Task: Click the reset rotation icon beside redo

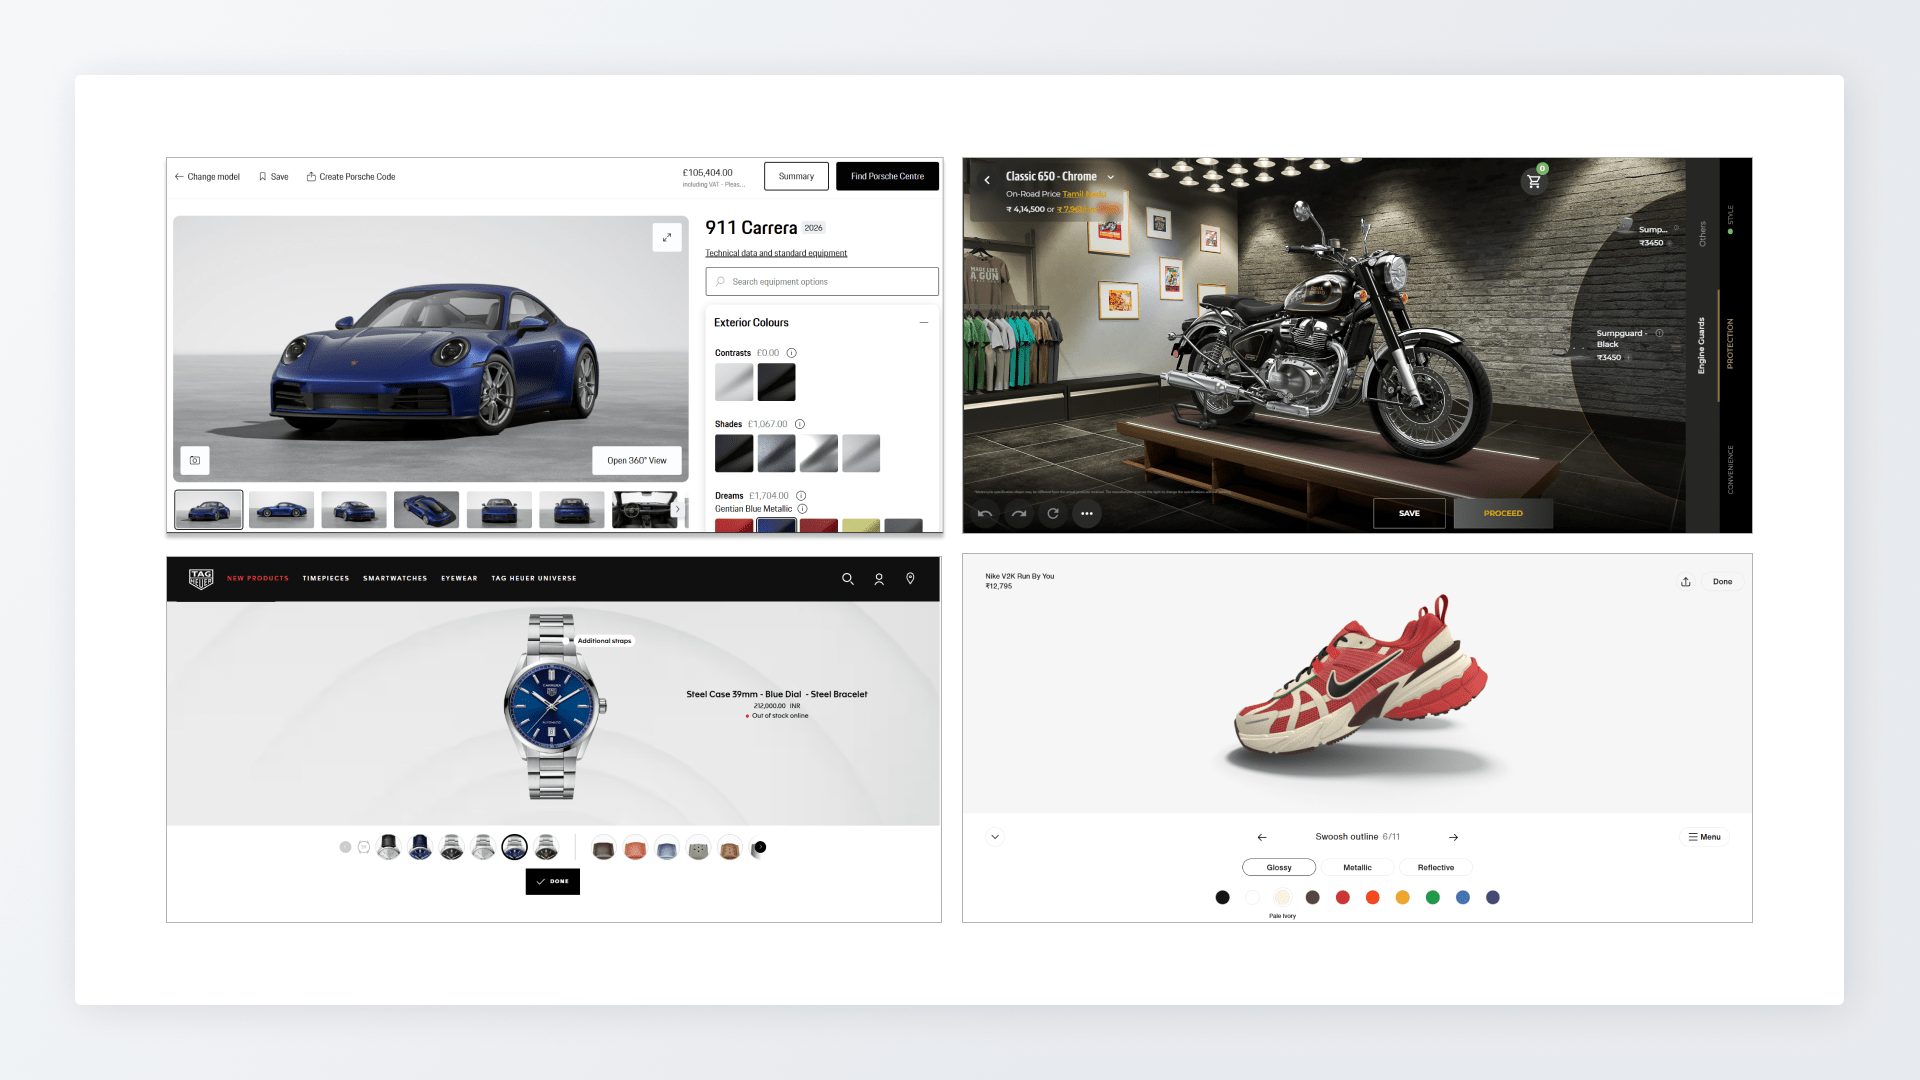Action: pos(1053,514)
